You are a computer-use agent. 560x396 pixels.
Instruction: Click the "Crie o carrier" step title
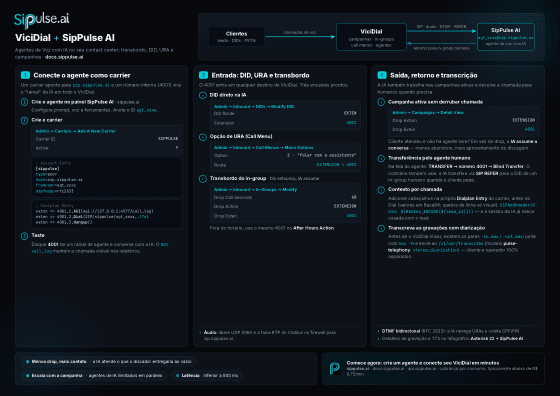[x=47, y=120]
